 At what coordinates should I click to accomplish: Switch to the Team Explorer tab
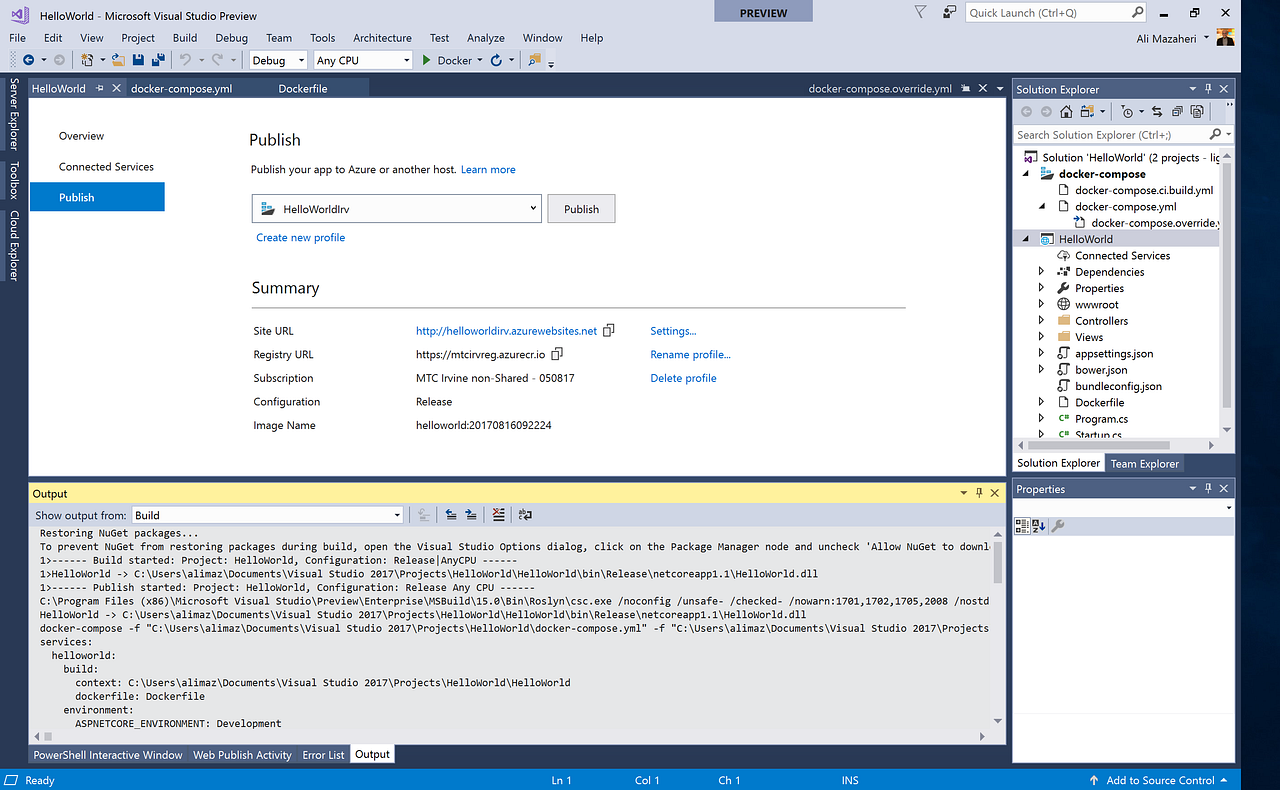1145,463
